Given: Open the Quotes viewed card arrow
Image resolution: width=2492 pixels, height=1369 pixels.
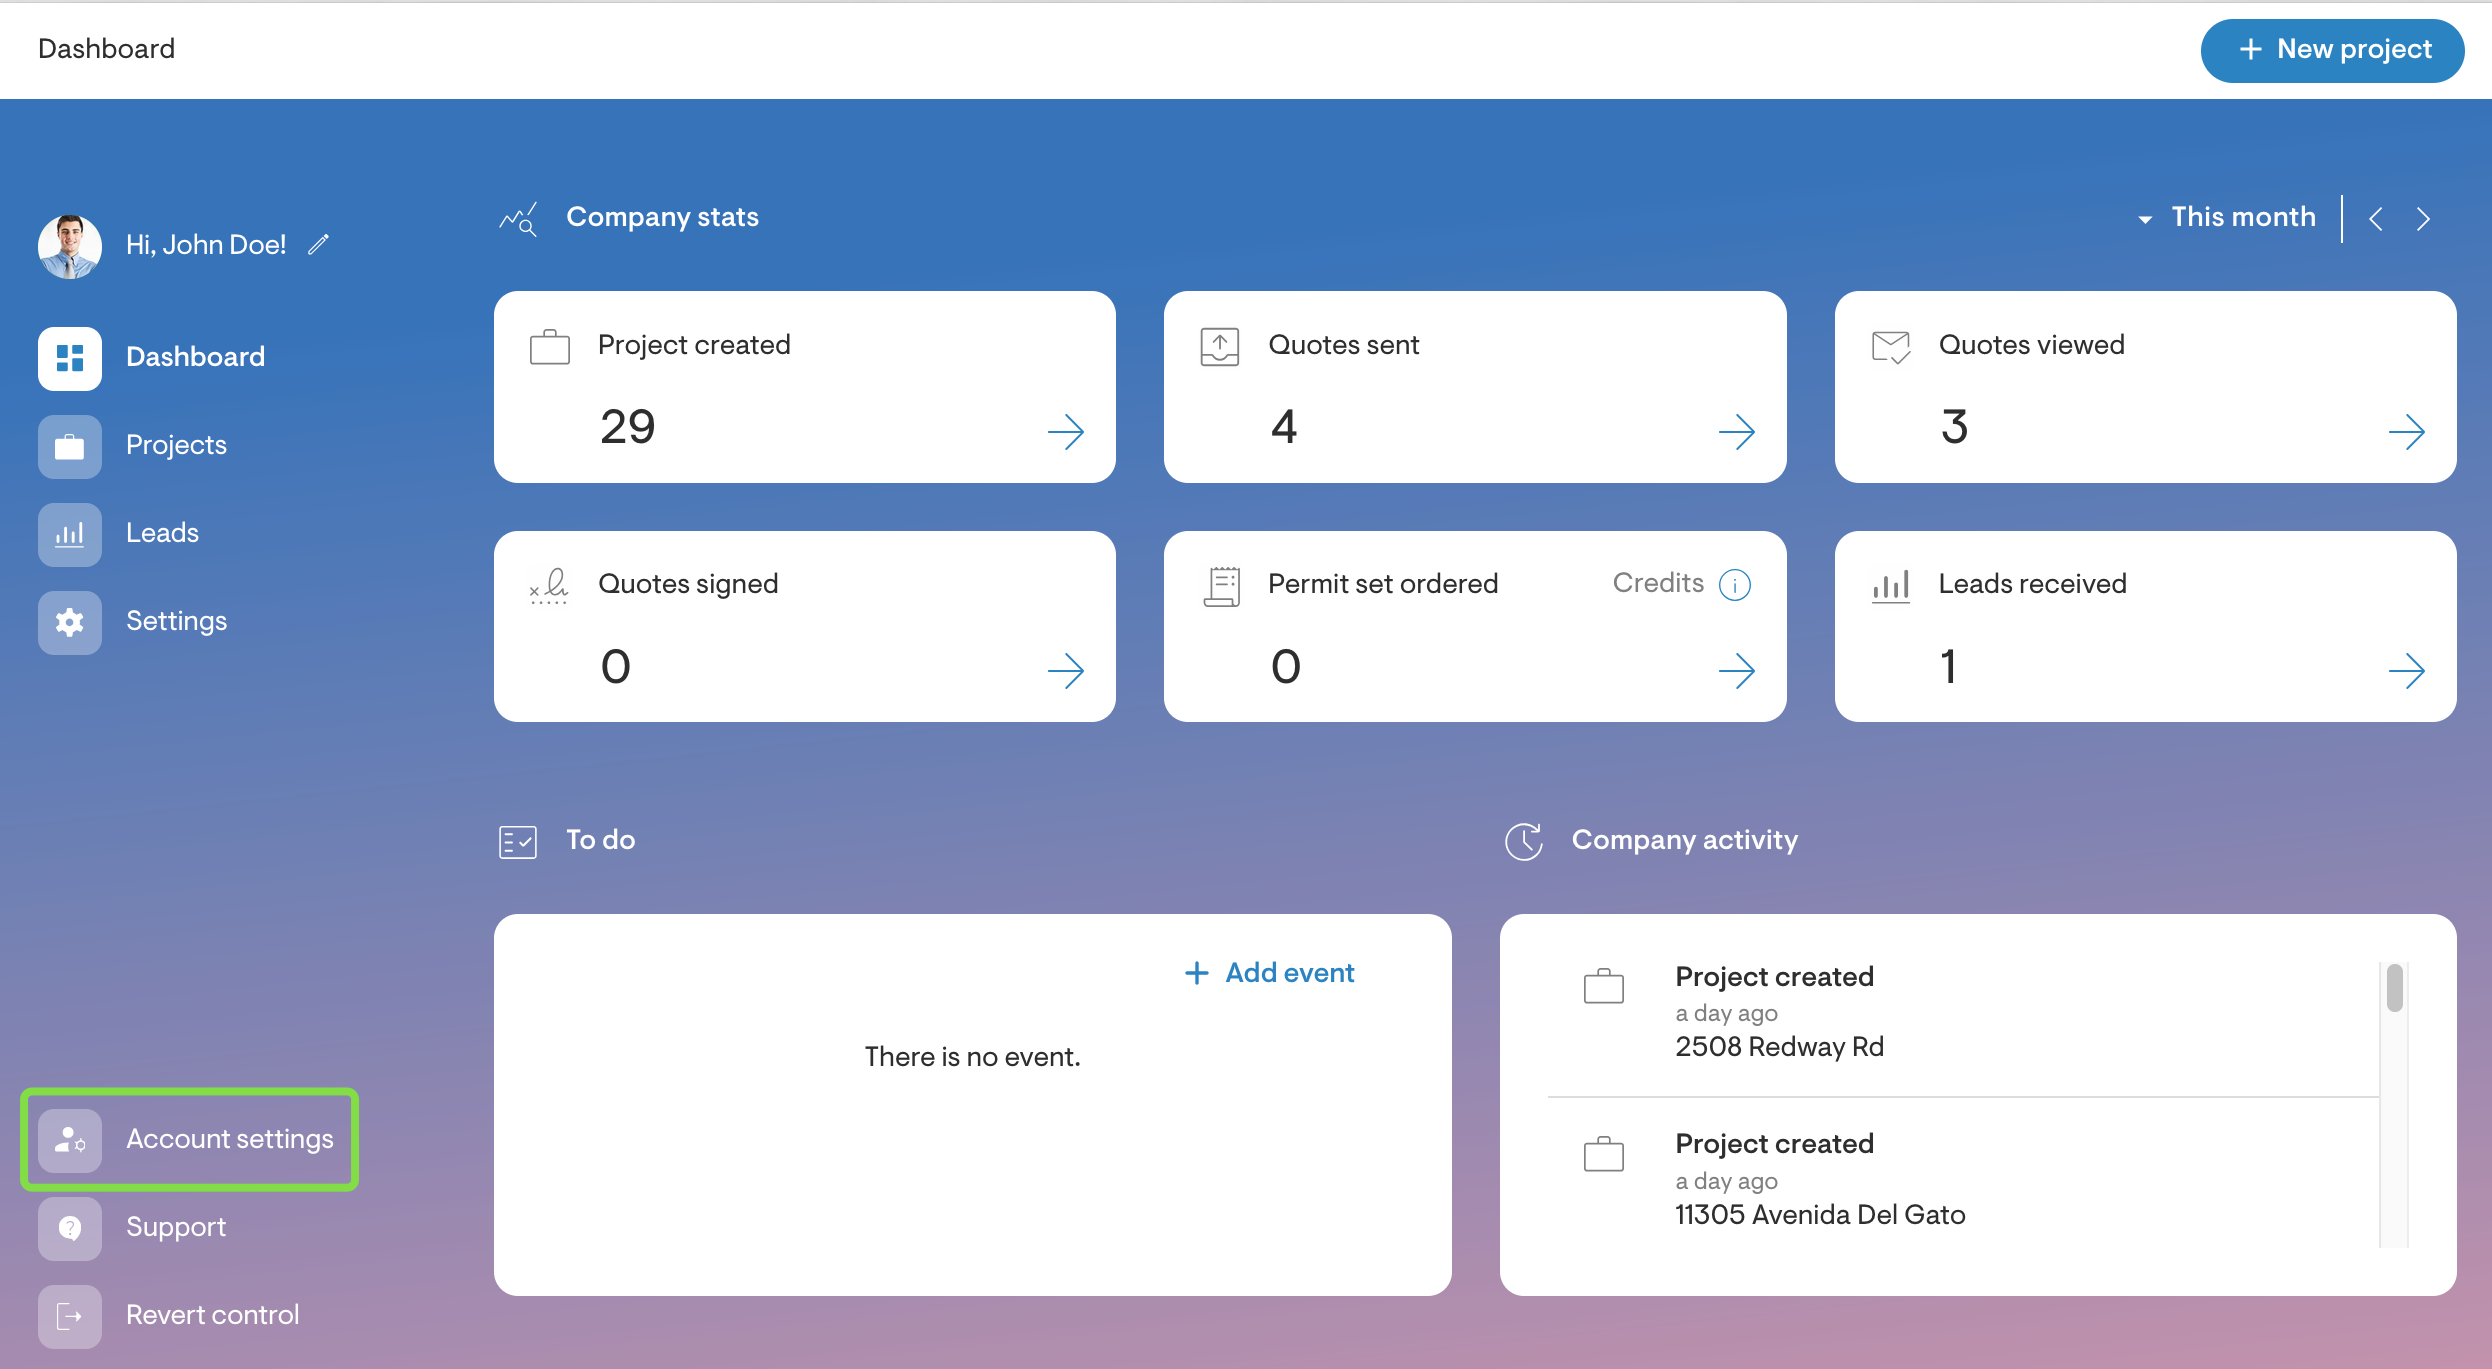Looking at the screenshot, I should pyautogui.click(x=2406, y=431).
